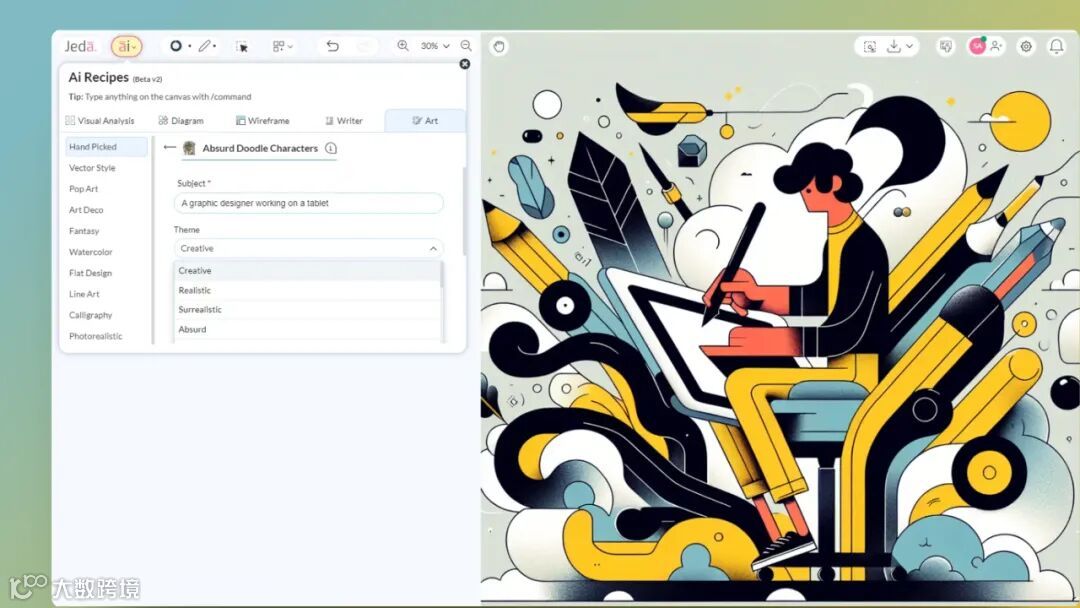
Task: Open the pink user avatar
Action: coord(977,46)
